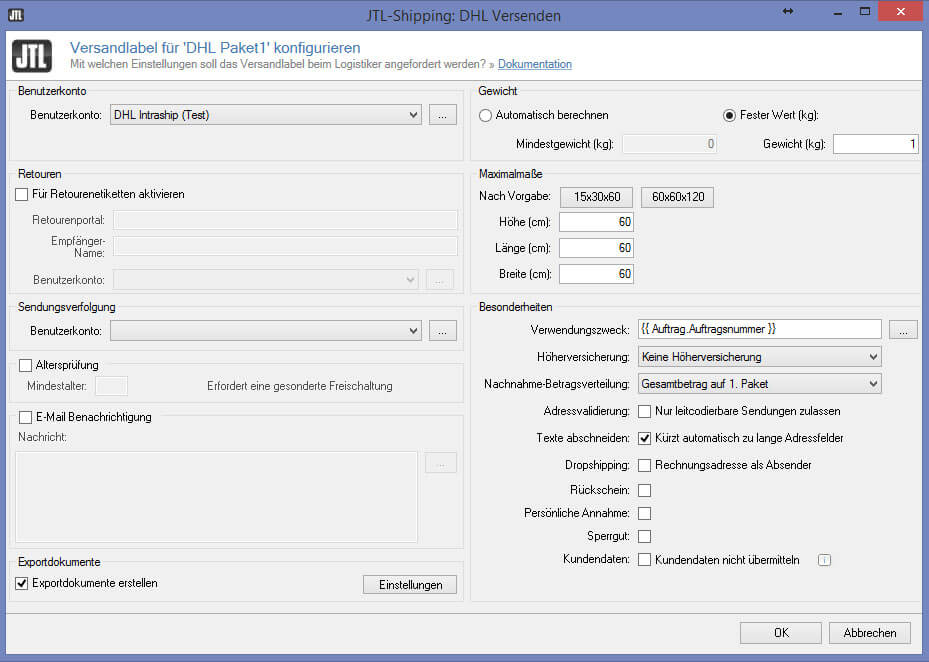This screenshot has width=929, height=662.
Task: Click the info icon next to Kundendaten
Action: [x=824, y=560]
